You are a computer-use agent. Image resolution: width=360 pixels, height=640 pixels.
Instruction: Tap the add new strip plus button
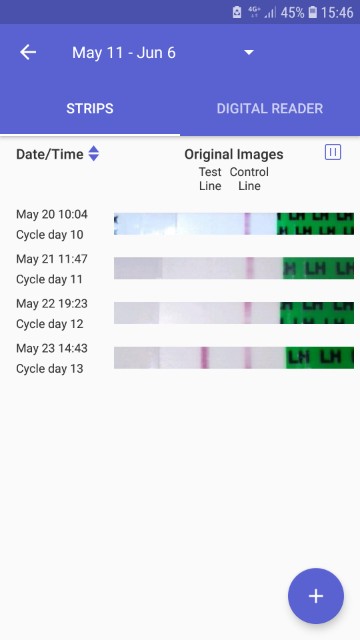[x=316, y=596]
